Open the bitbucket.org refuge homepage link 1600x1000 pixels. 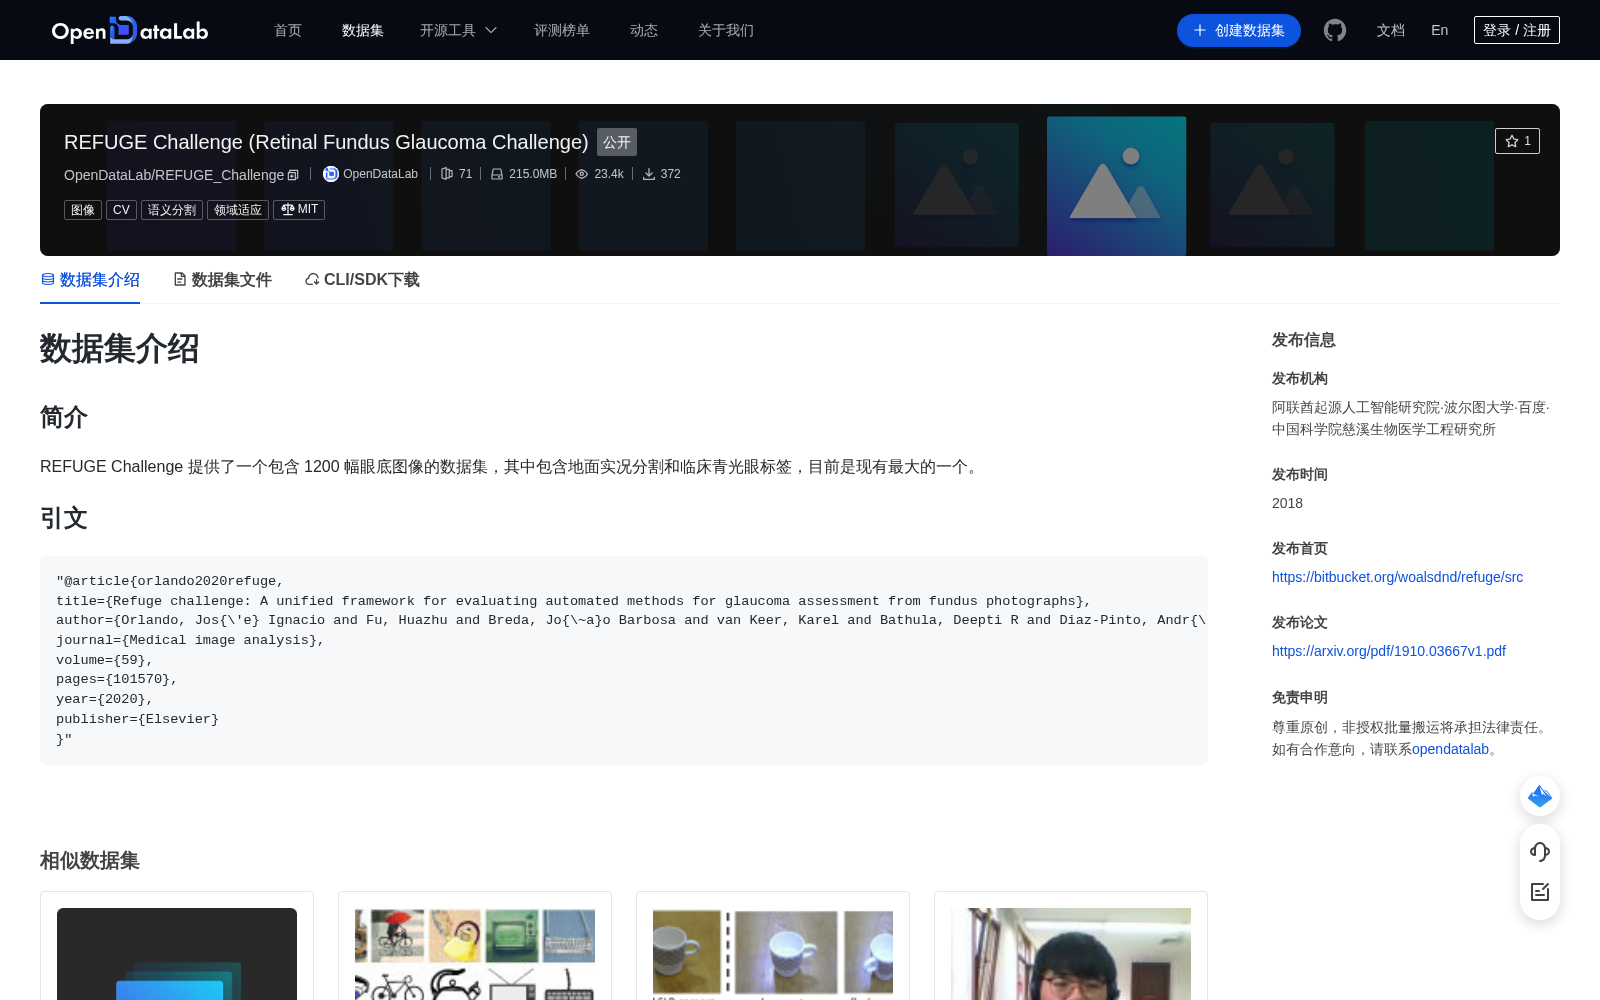pyautogui.click(x=1397, y=577)
